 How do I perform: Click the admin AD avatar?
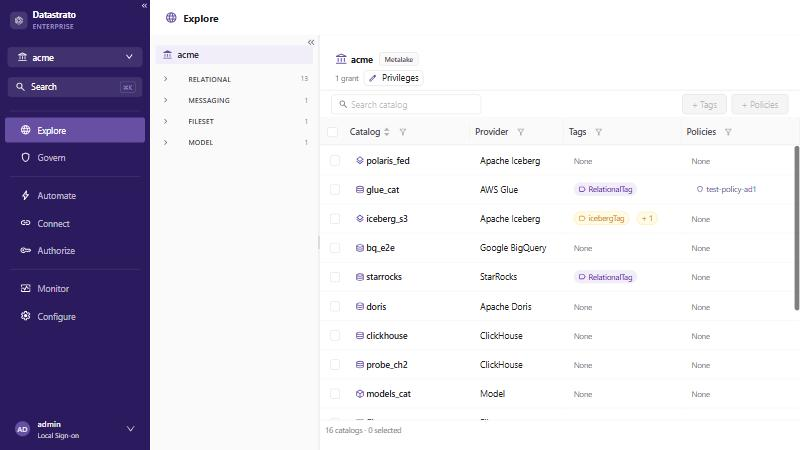(x=22, y=429)
